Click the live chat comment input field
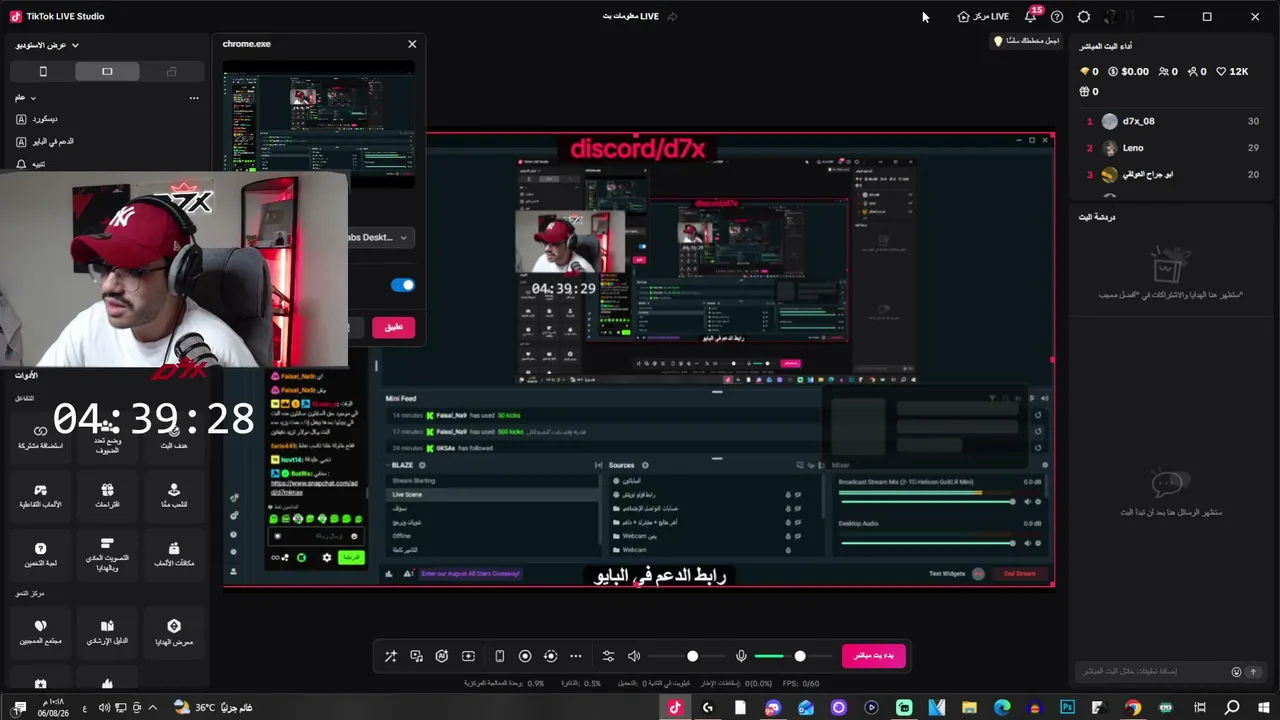Image resolution: width=1280 pixels, height=720 pixels. point(1153,672)
